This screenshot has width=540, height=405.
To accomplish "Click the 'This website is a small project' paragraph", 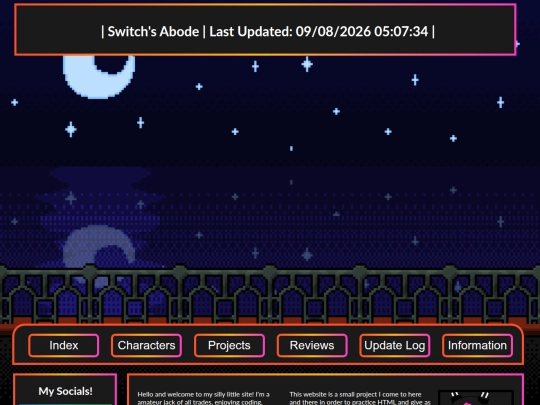I will [x=360, y=398].
